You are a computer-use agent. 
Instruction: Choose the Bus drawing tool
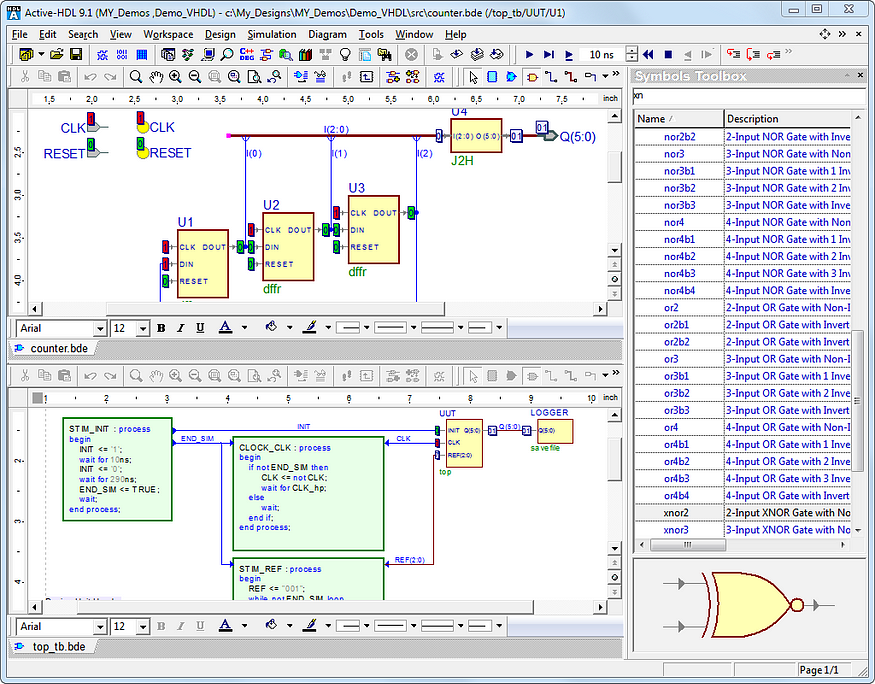(571, 76)
